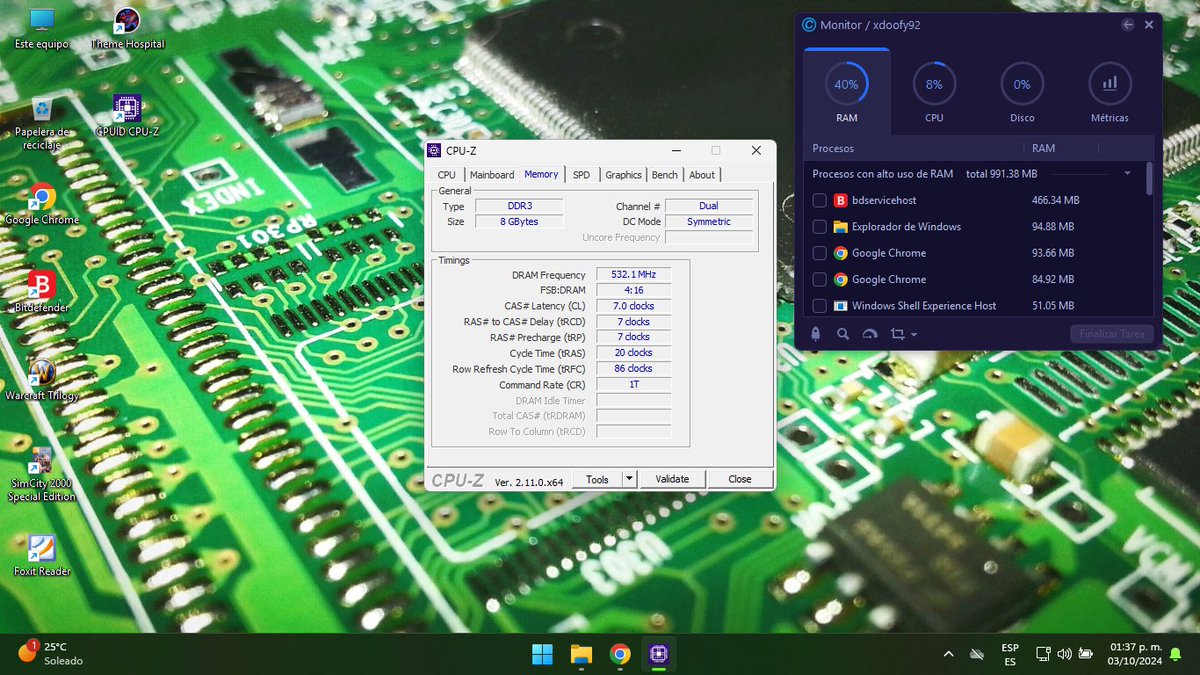Select the Papelera de reciclaje icon
The image size is (1200, 675).
42,122
